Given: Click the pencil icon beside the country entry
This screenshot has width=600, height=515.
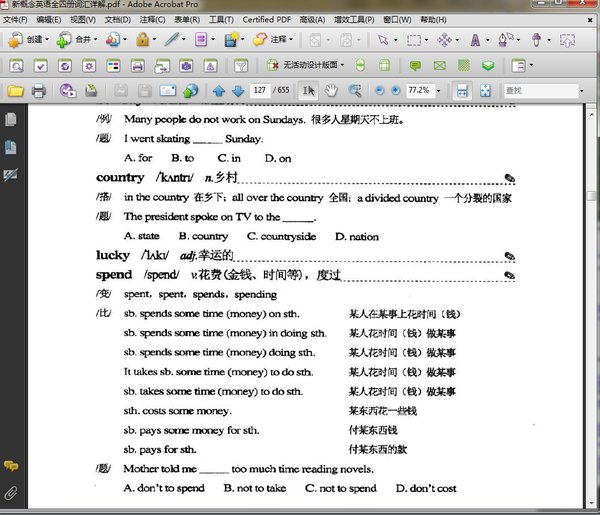Looking at the screenshot, I should coord(509,178).
